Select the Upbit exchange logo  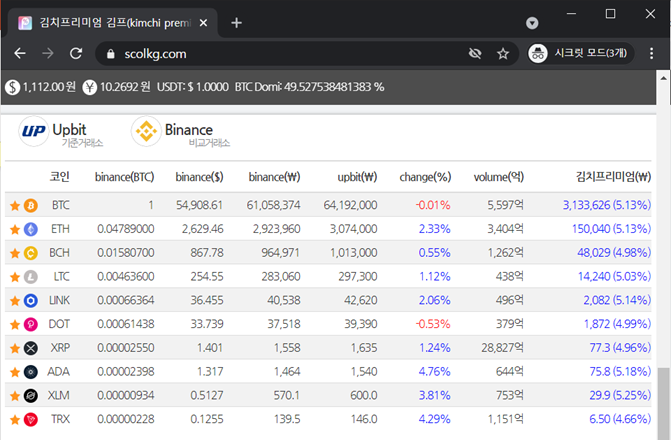point(33,131)
